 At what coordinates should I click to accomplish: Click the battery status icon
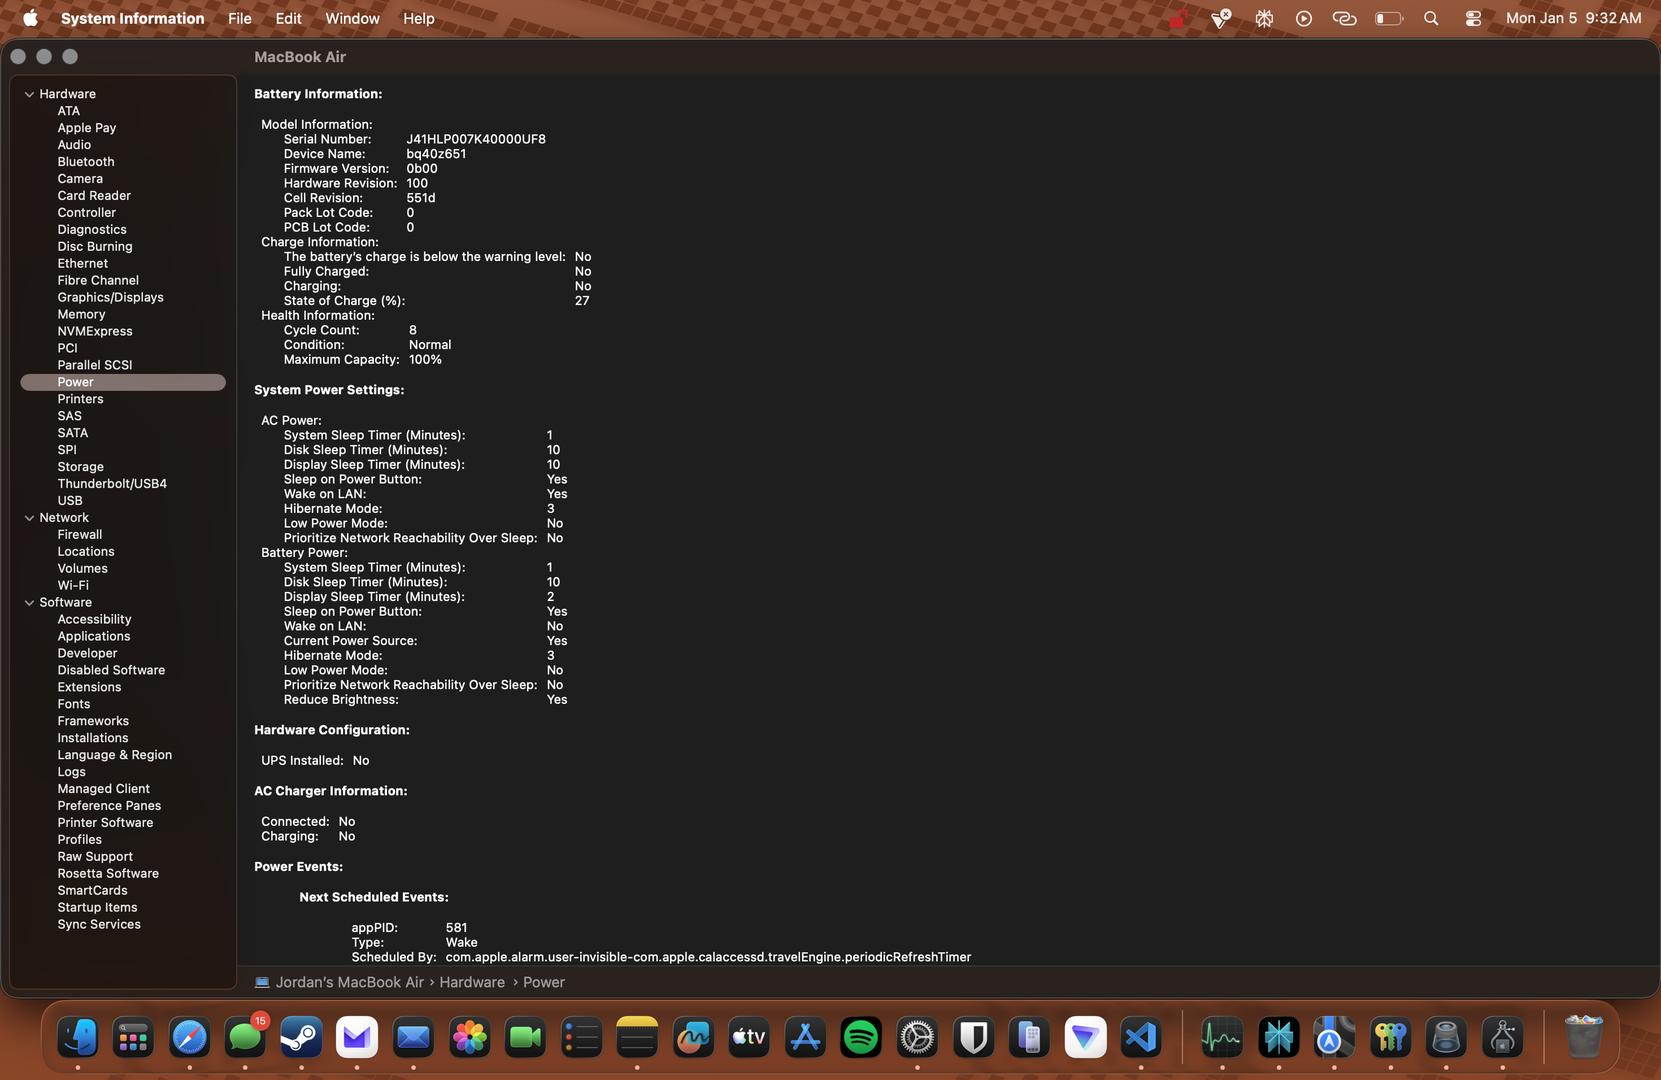tap(1388, 18)
